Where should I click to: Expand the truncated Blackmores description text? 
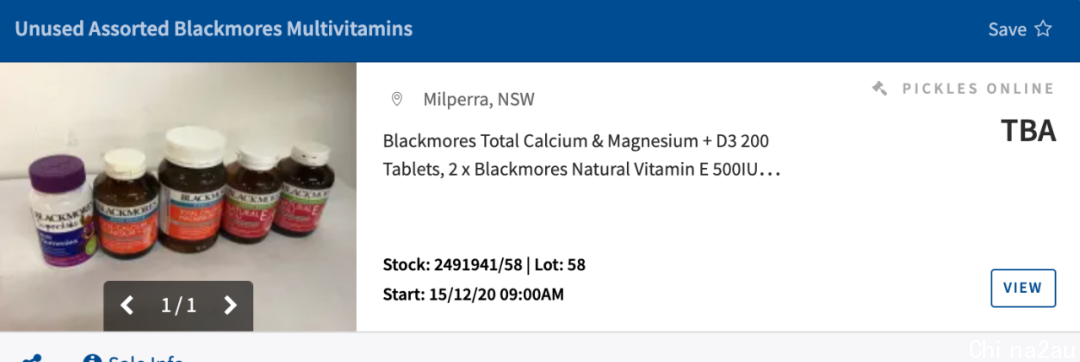tap(581, 155)
